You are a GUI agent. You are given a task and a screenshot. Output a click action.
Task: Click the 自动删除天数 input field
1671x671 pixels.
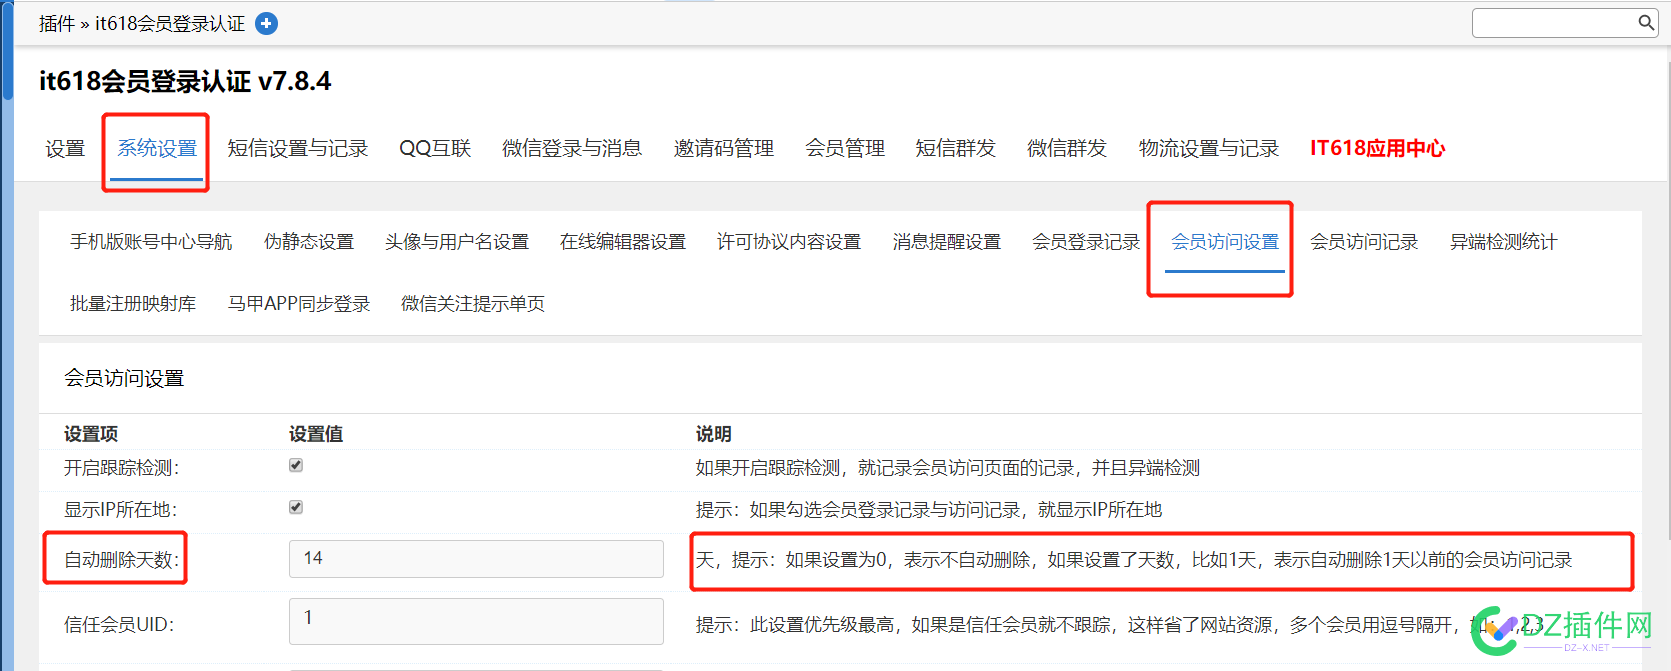point(476,559)
